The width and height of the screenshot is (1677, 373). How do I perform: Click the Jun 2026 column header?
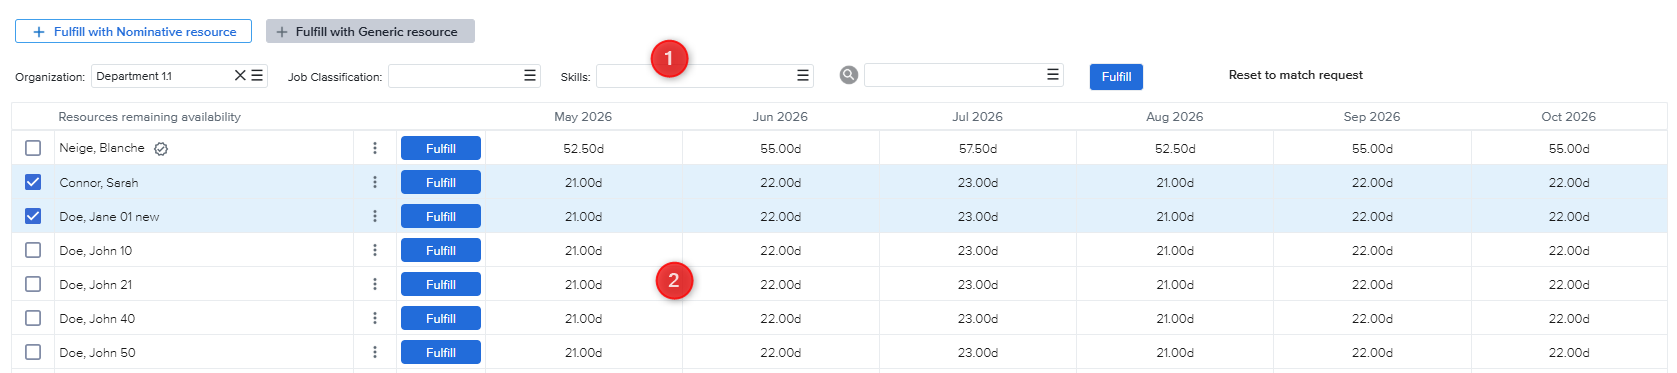coord(780,117)
